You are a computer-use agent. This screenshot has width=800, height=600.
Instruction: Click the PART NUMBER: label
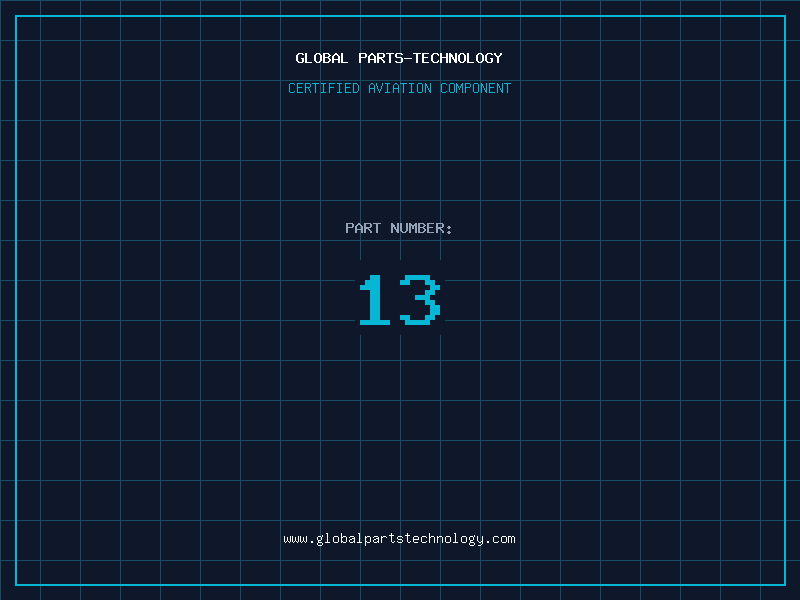coord(399,228)
